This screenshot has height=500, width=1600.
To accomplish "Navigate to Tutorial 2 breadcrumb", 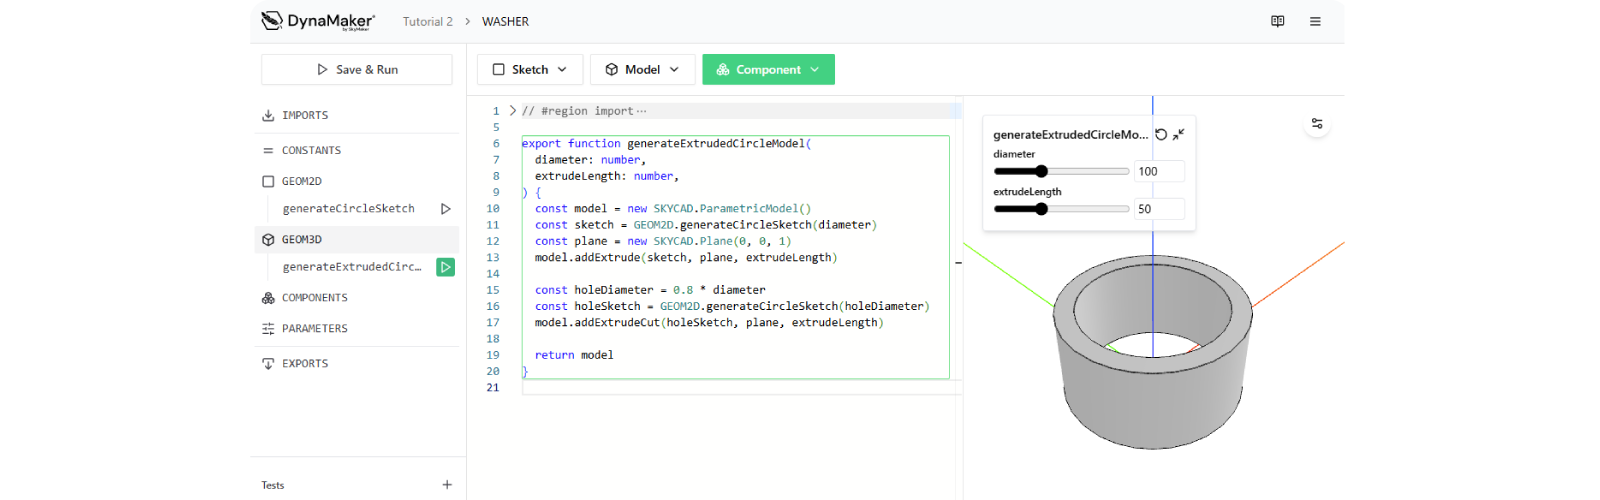I will point(427,22).
